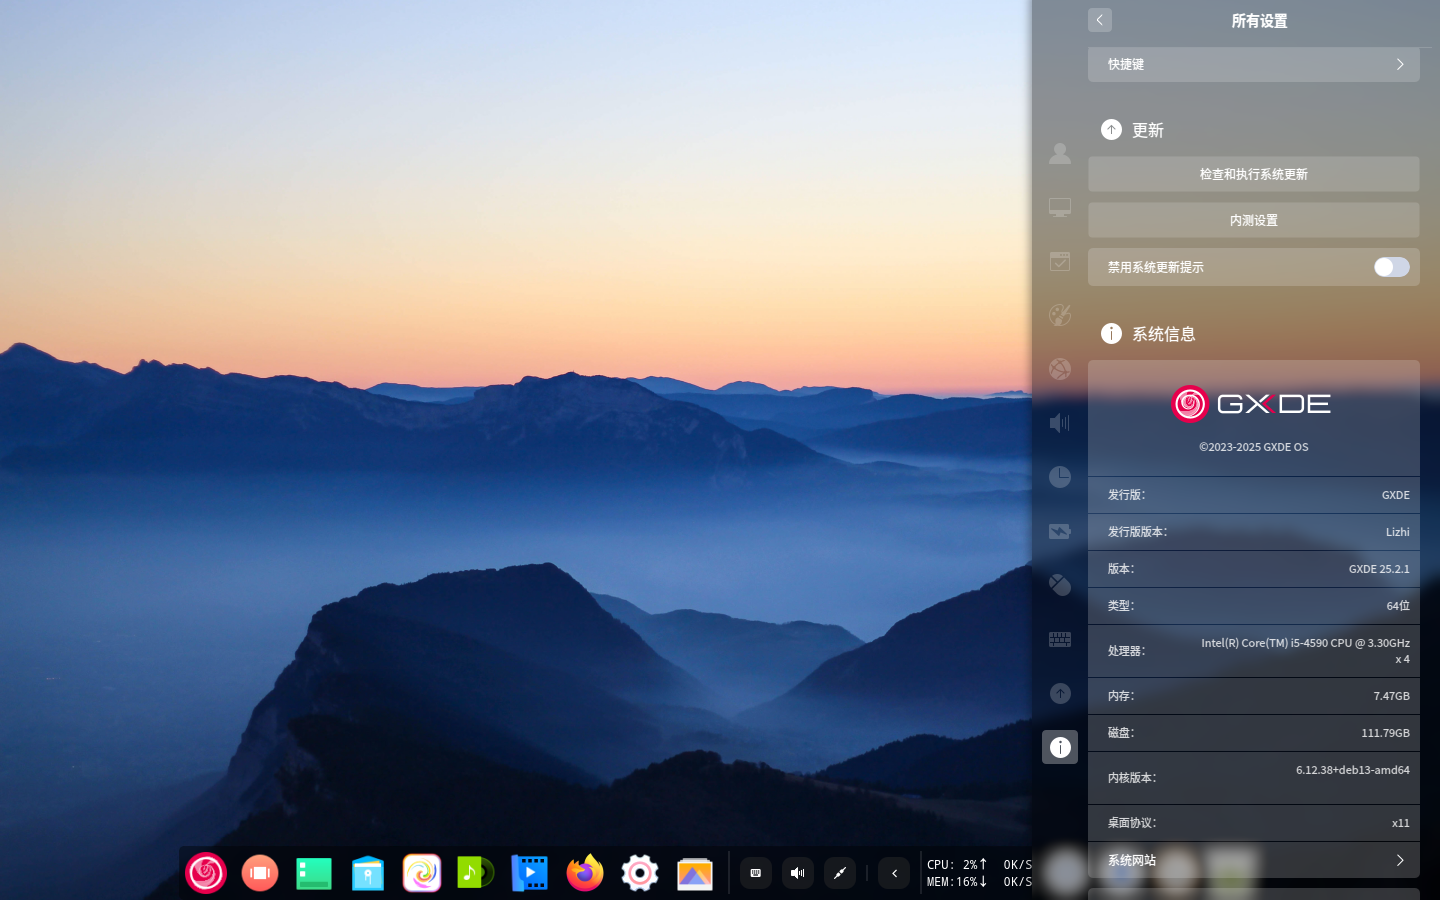1440x900 pixels.
Task: Expand the dock tray with the arrow
Action: tap(894, 873)
